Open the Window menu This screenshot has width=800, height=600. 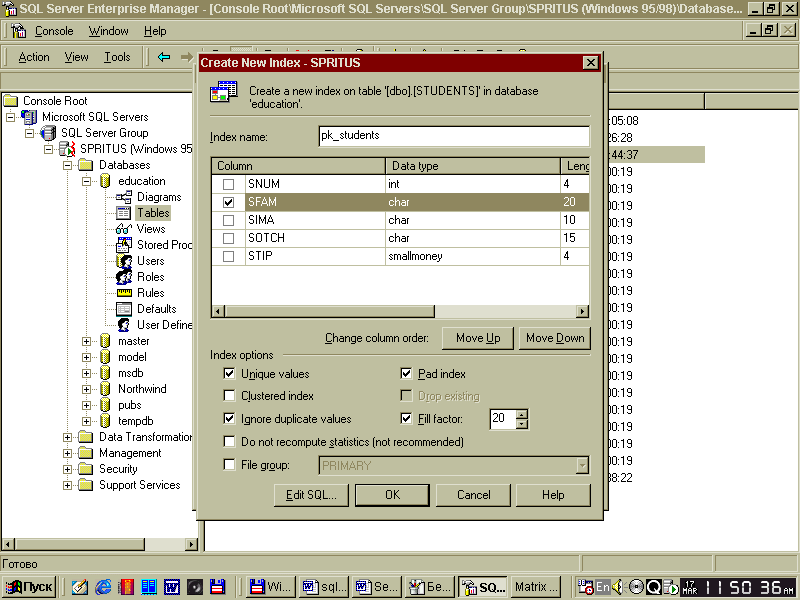[109, 31]
